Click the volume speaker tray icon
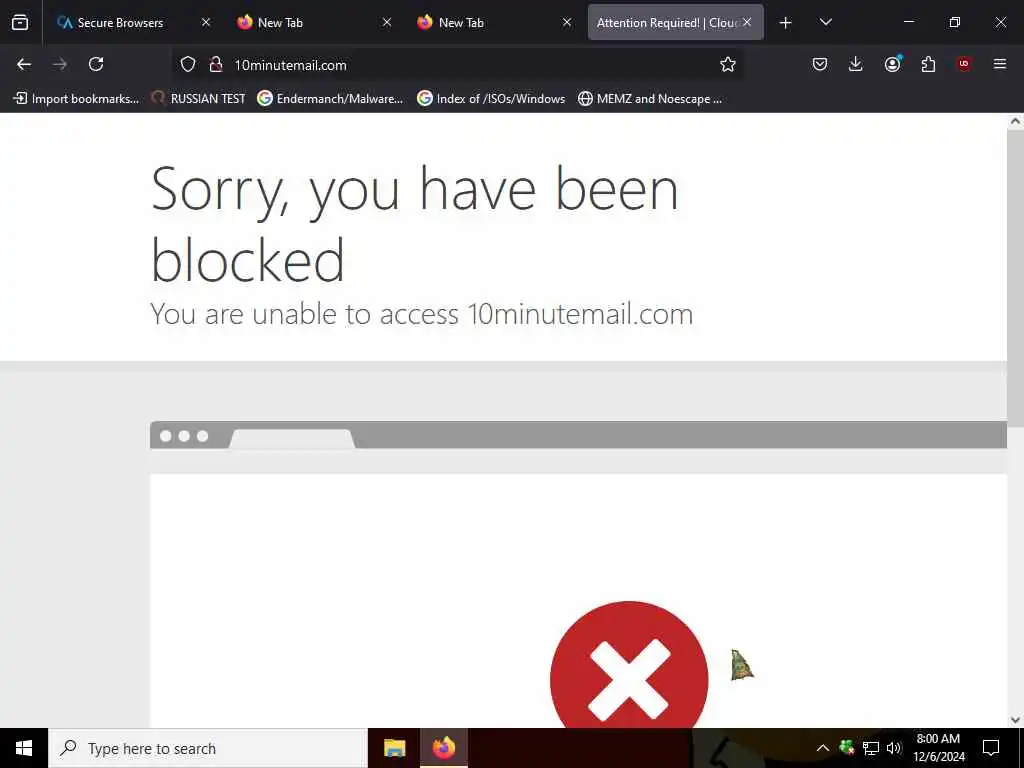Screen dimensions: 1024x768 pos(894,748)
